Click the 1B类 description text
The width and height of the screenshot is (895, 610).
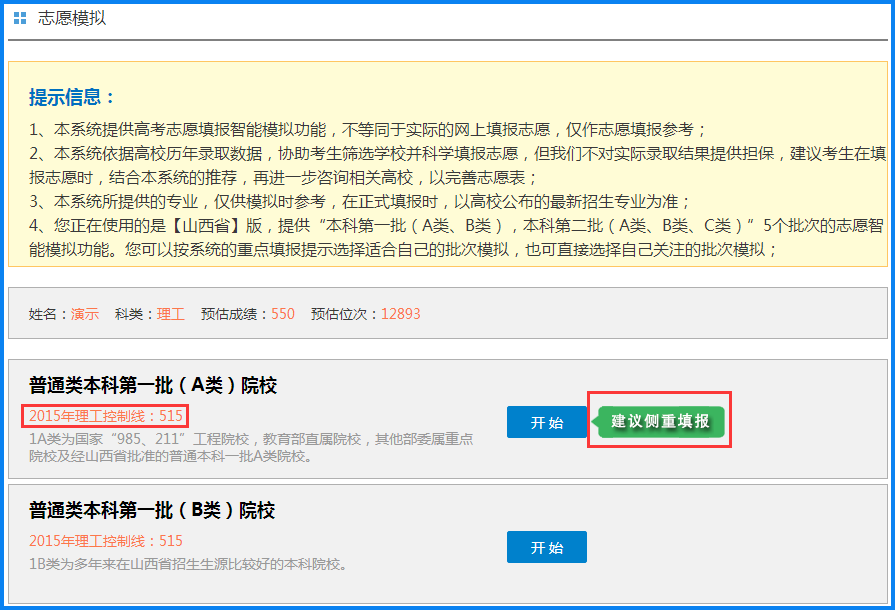click(188, 564)
